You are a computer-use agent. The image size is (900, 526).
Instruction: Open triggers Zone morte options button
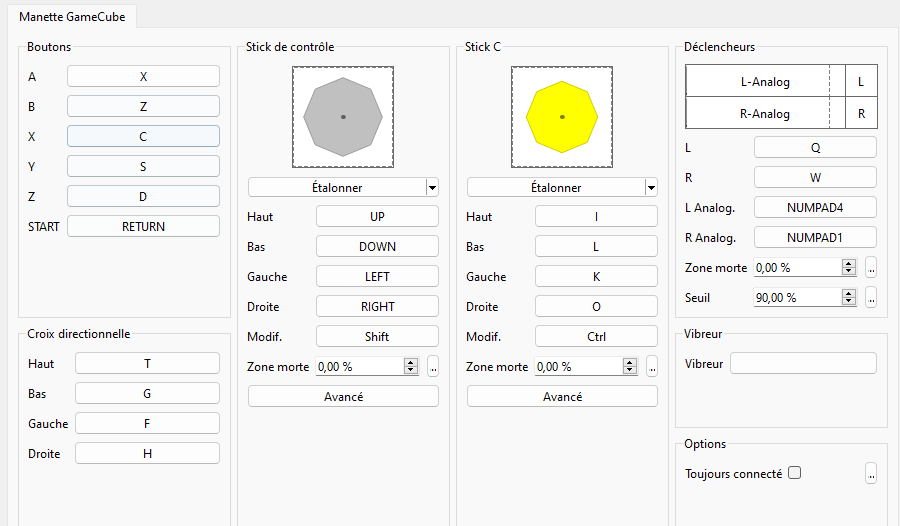[x=871, y=267]
